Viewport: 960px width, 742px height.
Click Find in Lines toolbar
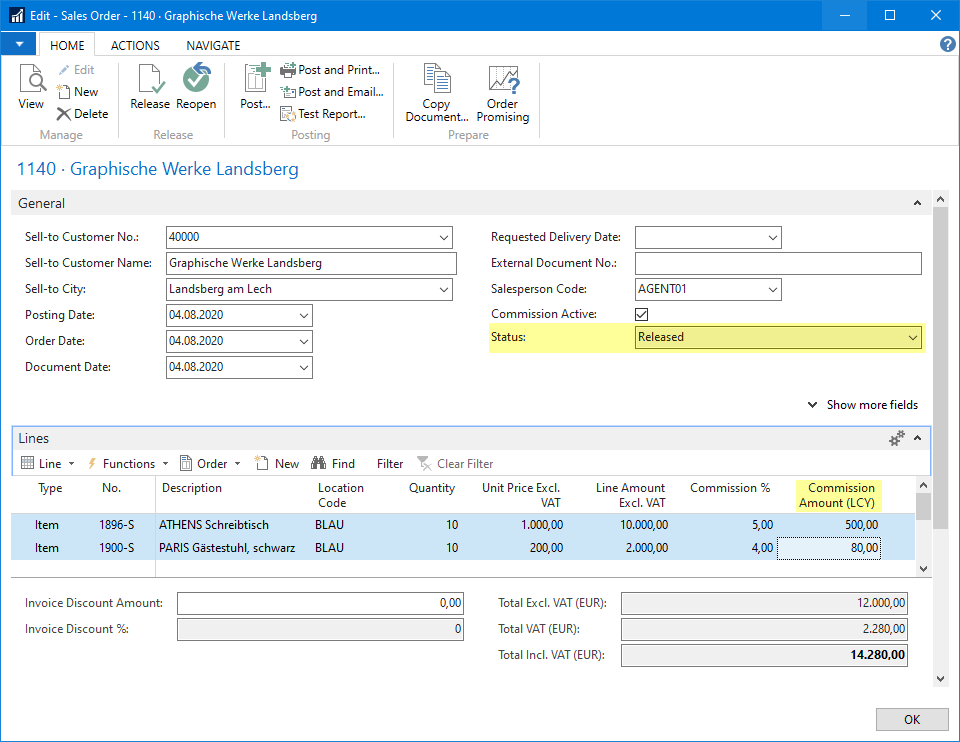pos(333,464)
